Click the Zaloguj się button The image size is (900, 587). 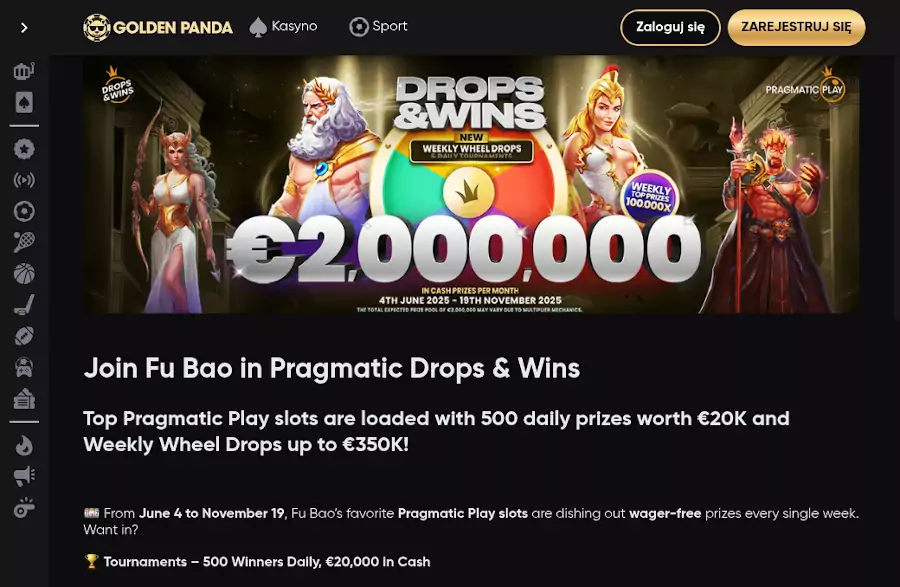[x=670, y=27]
